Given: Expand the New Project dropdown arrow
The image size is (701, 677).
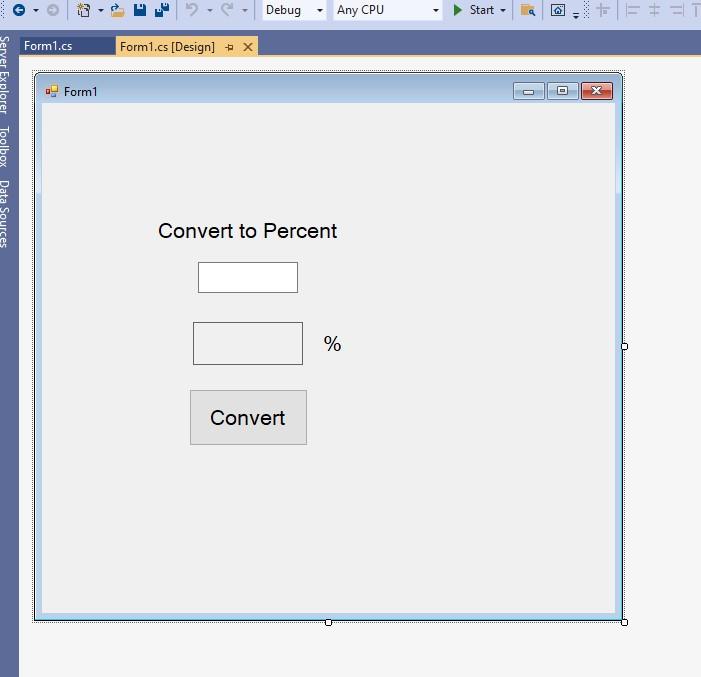Looking at the screenshot, I should 101,10.
